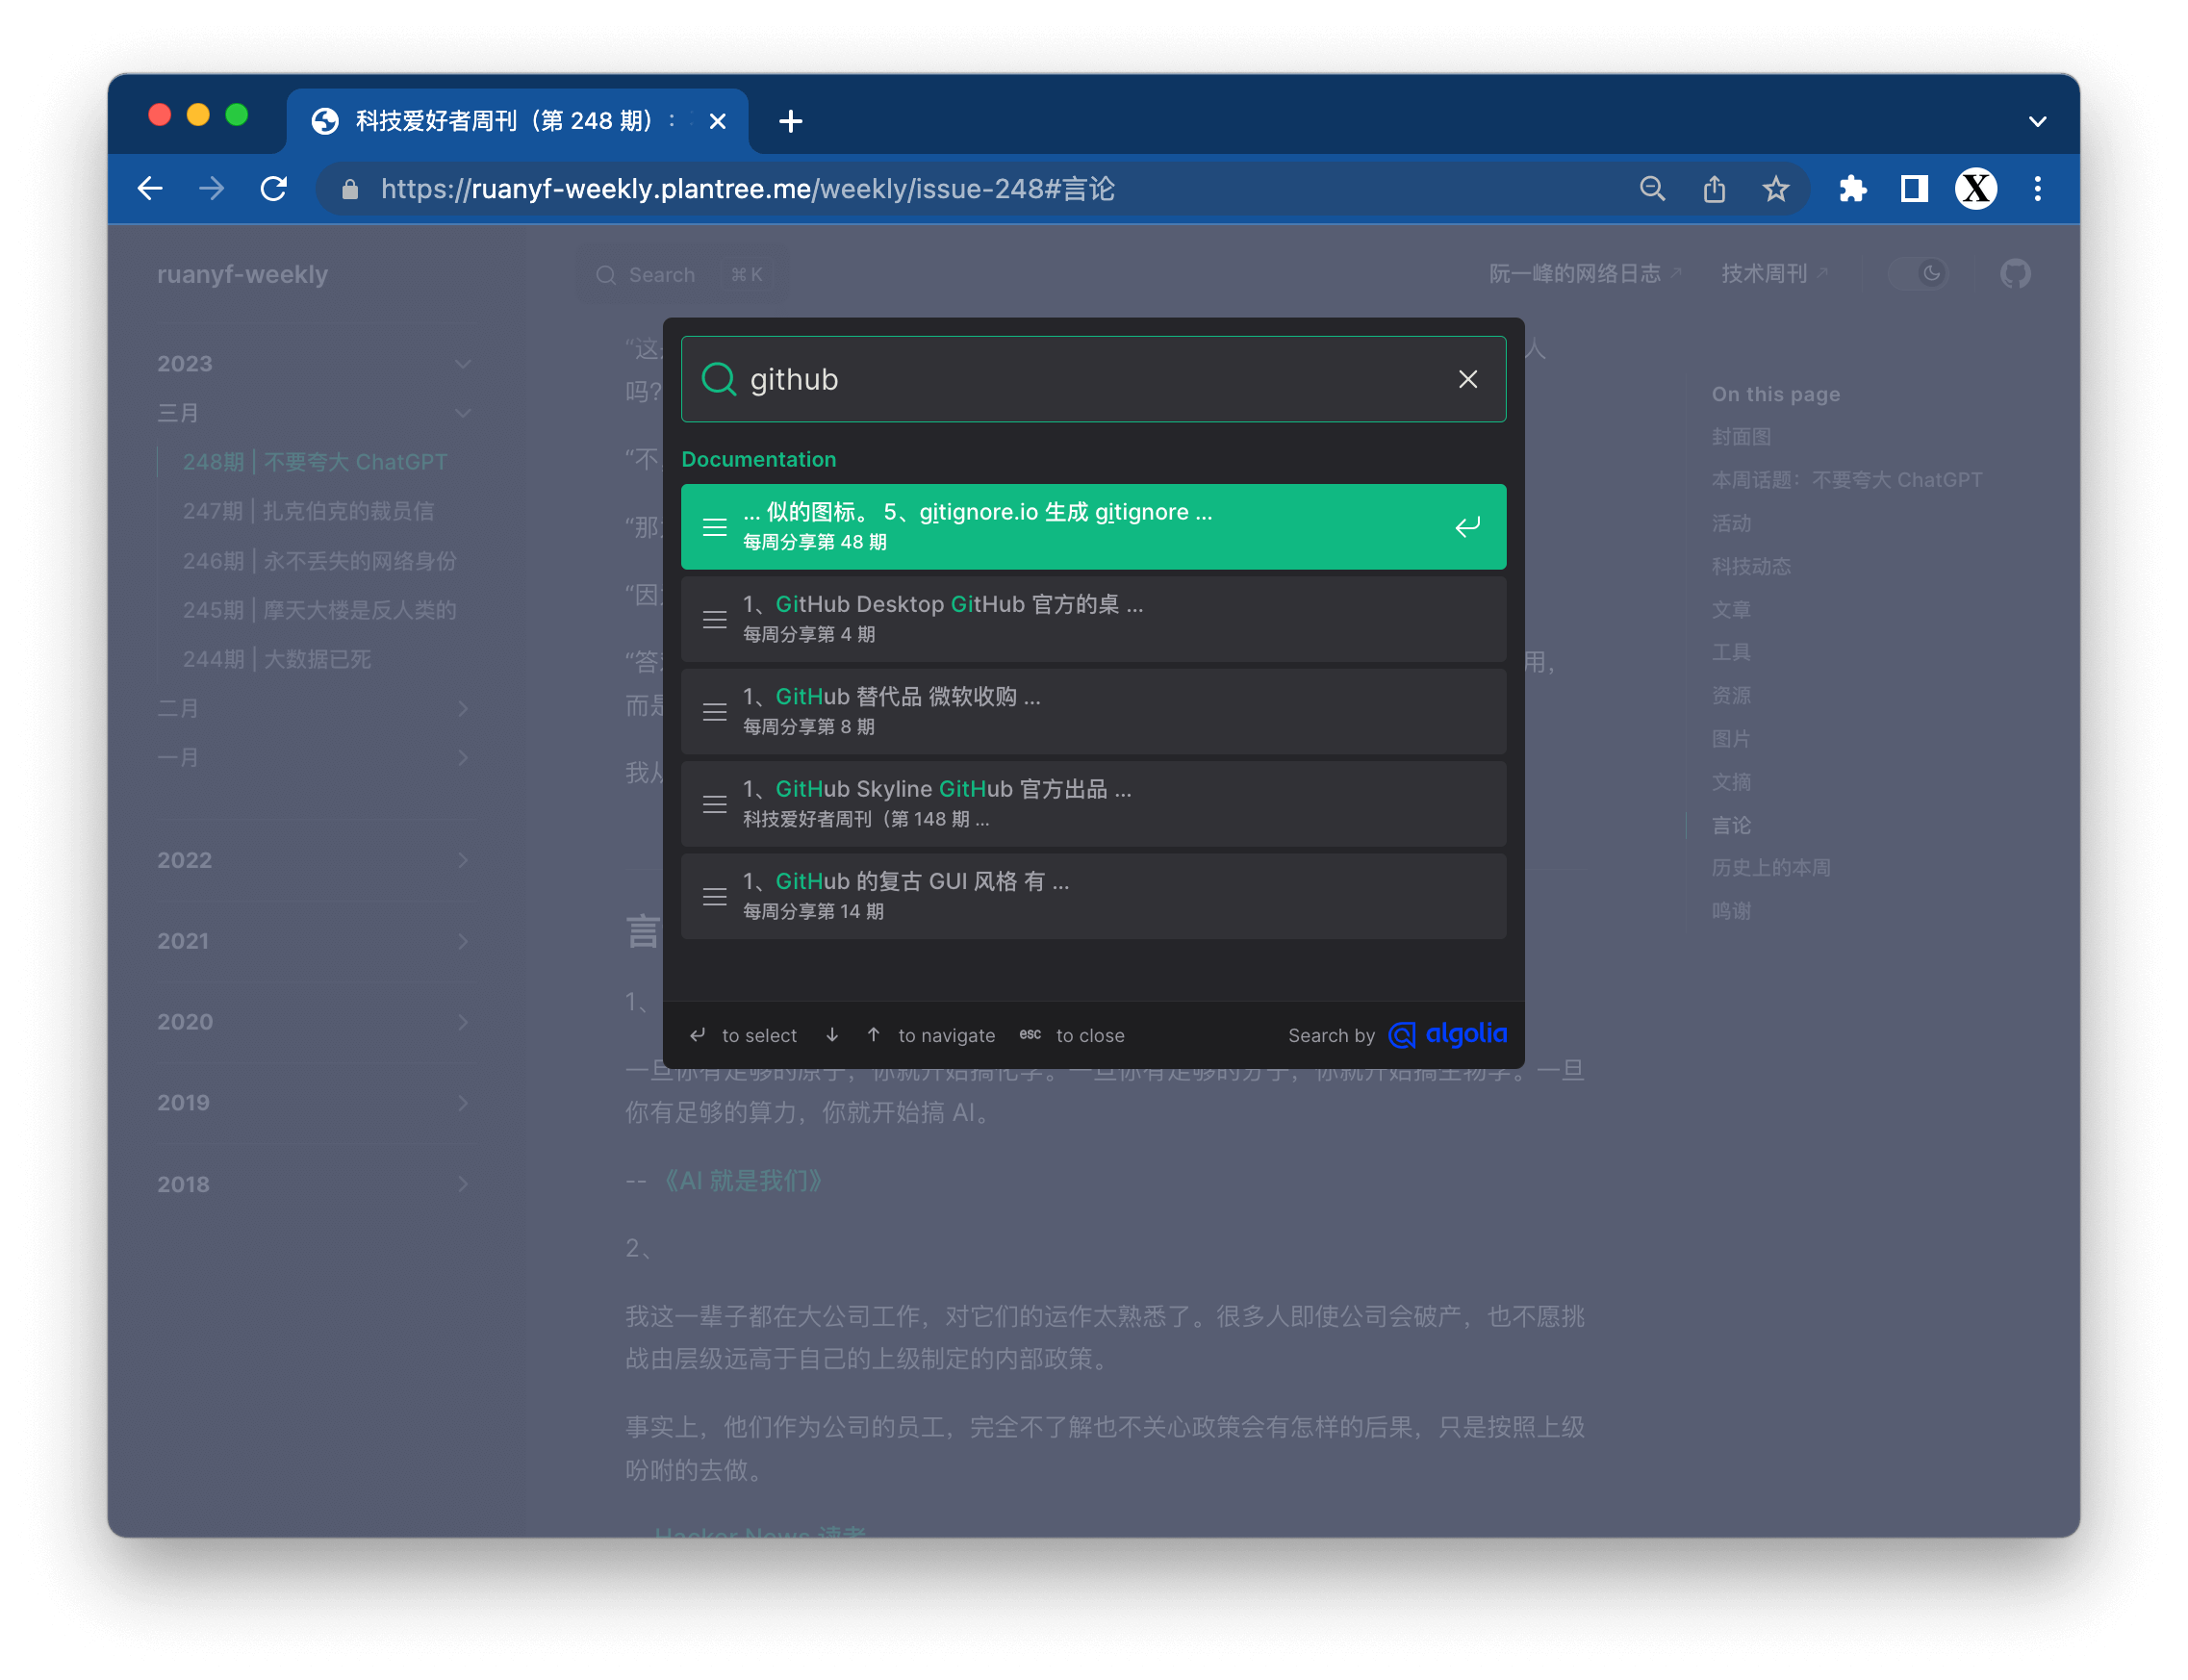Click the sidebar toggle icon in browser
The height and width of the screenshot is (1680, 2188).
tap(1915, 189)
